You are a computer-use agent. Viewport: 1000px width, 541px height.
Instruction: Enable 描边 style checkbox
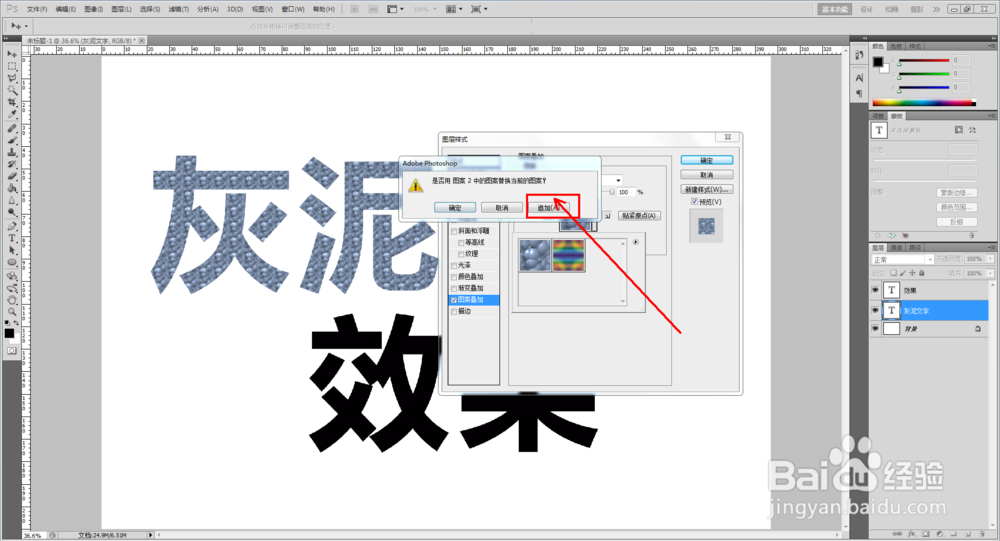[x=454, y=311]
